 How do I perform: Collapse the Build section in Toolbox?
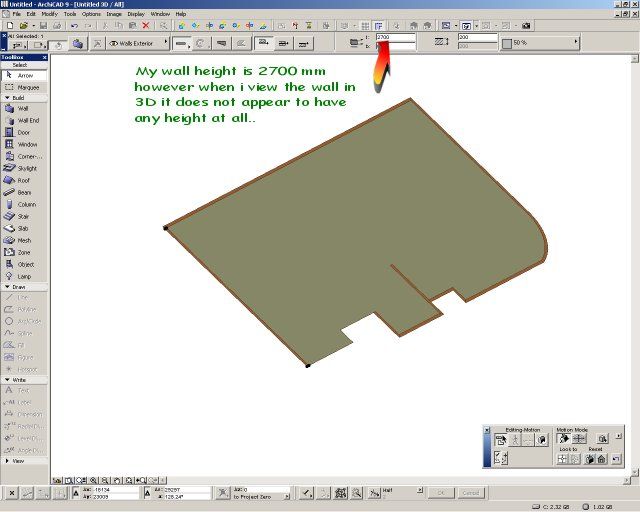coord(7,98)
